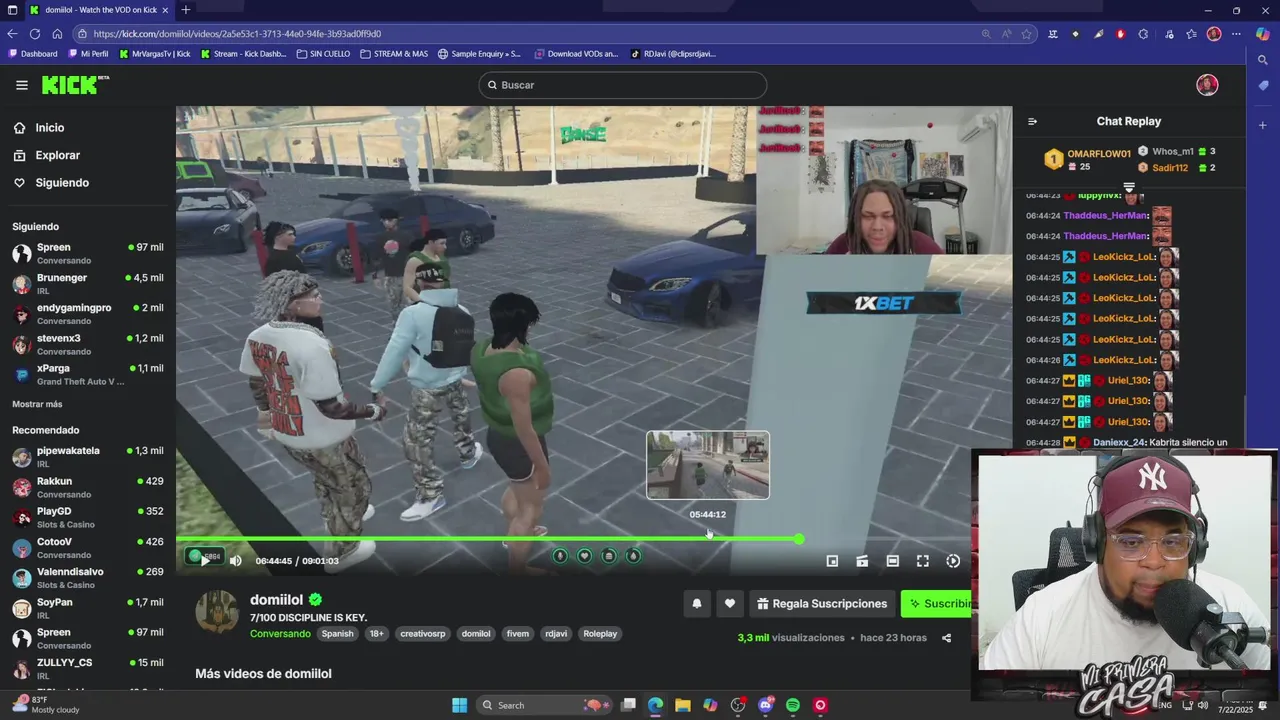The image size is (1280, 720).
Task: Select the Spanish tag
Action: 338,633
